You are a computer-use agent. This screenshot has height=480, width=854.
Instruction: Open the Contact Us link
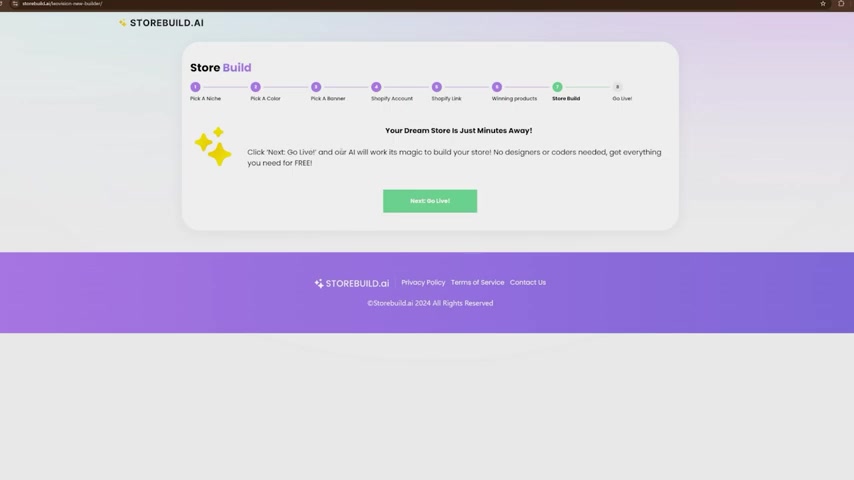click(x=528, y=282)
